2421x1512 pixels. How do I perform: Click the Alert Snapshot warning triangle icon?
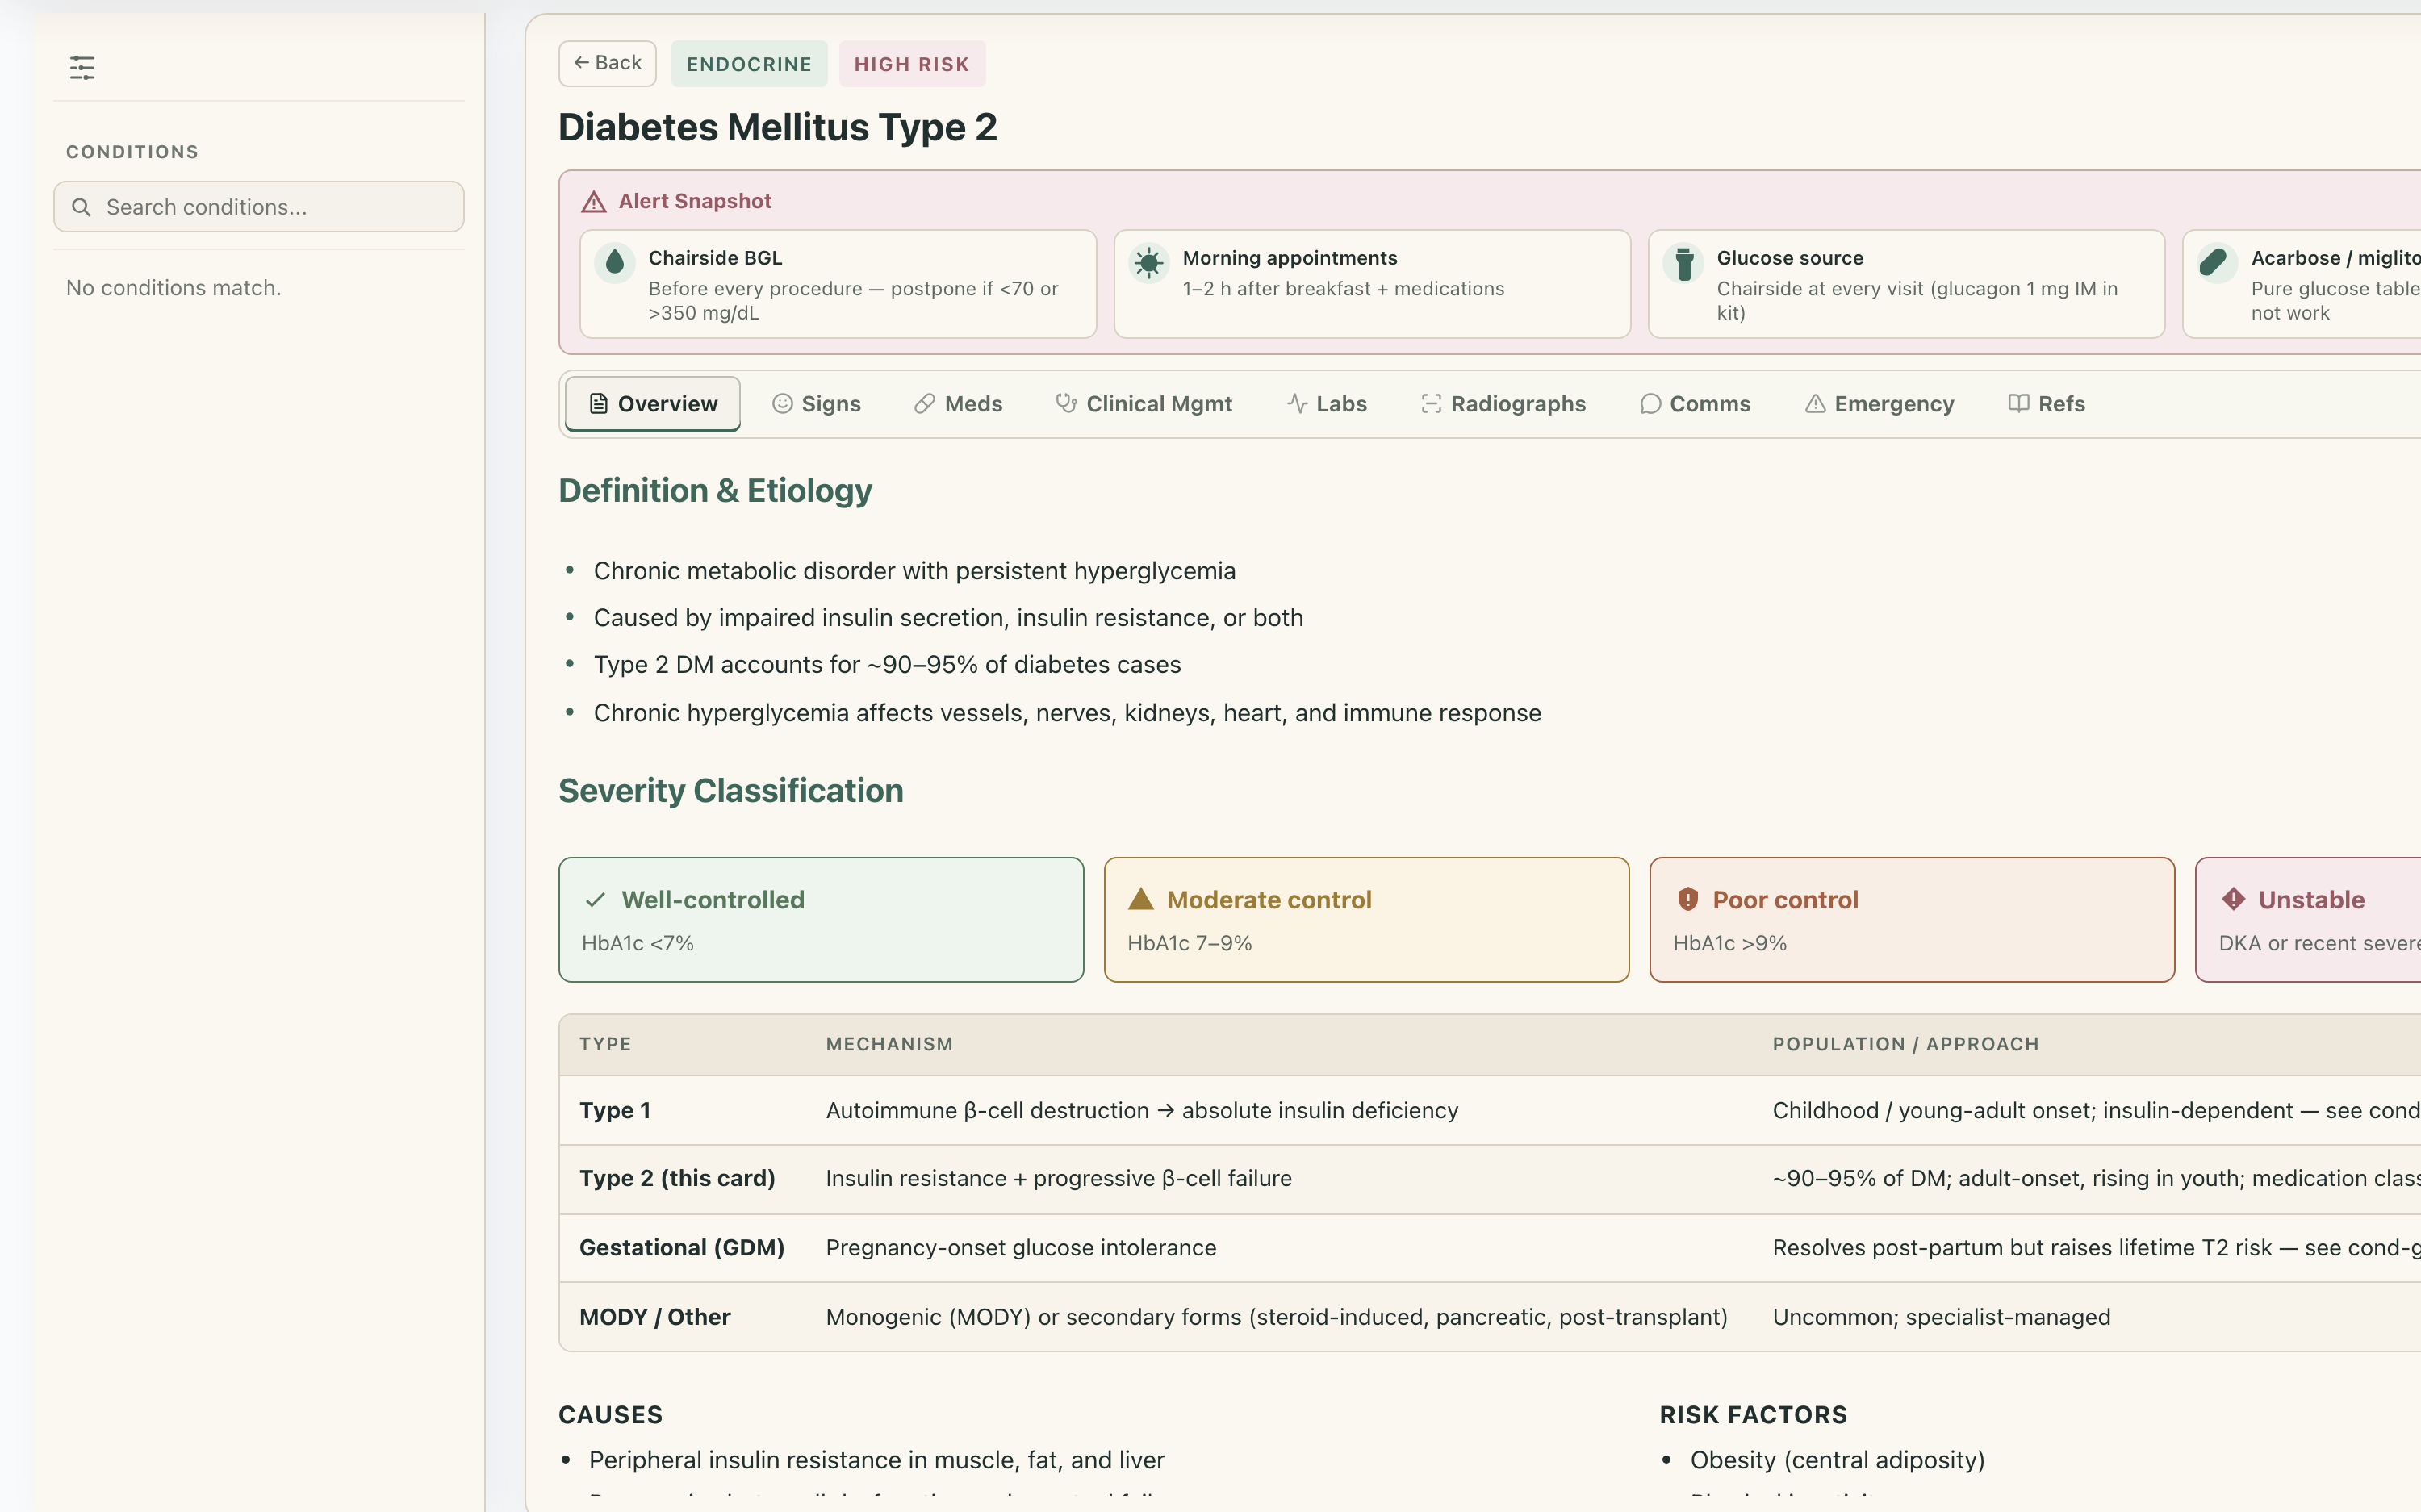pos(594,202)
